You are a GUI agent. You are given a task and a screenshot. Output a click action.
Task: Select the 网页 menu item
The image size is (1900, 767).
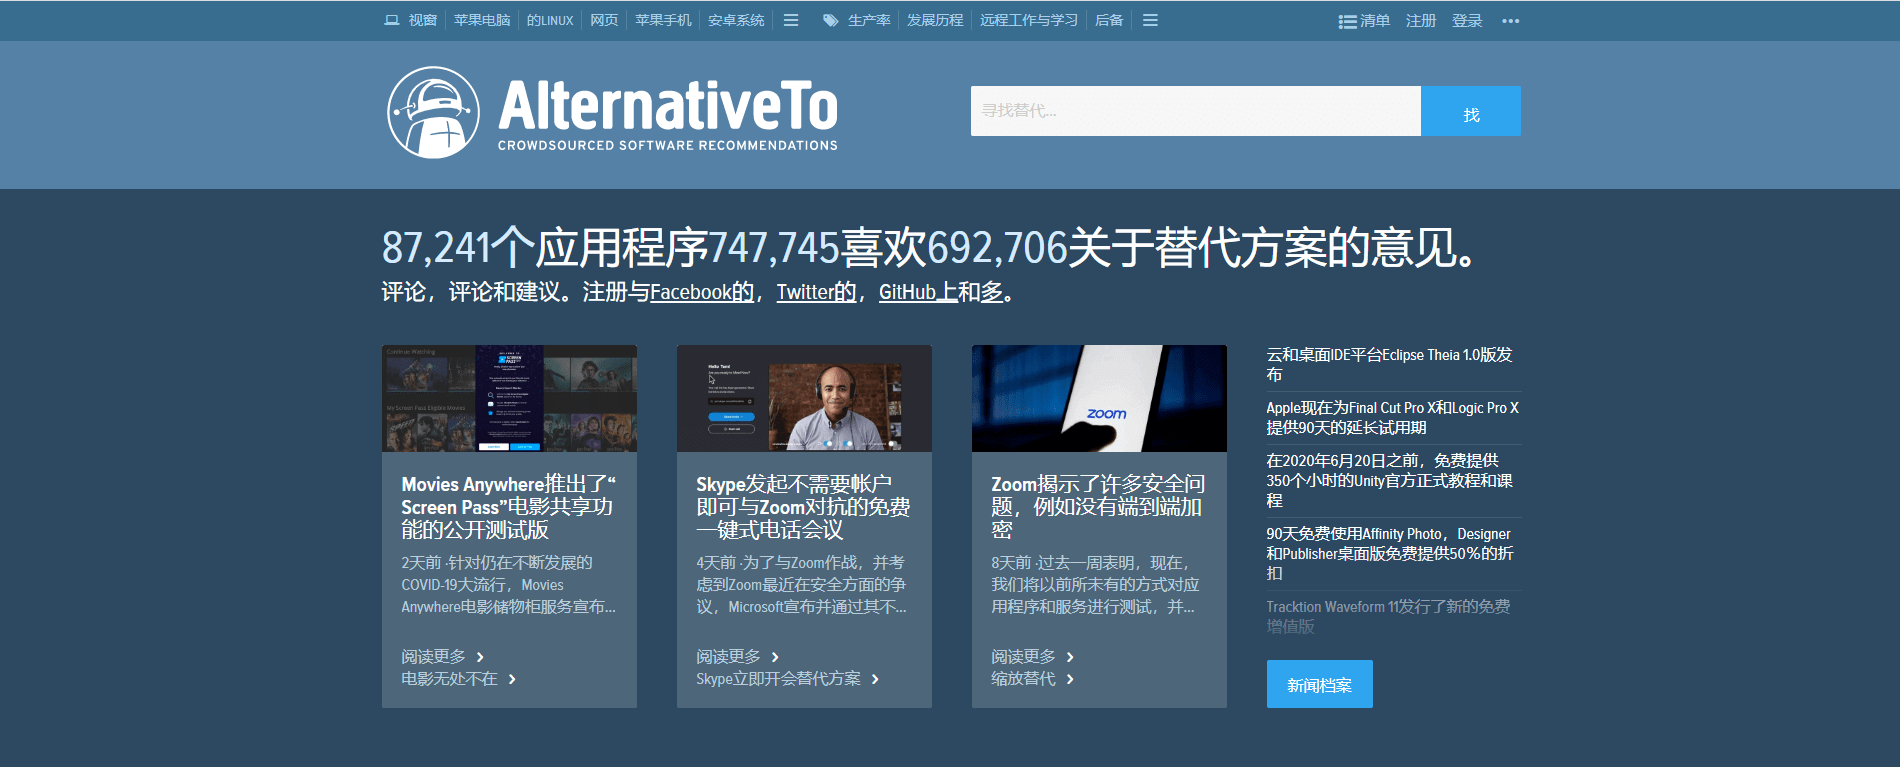604,20
